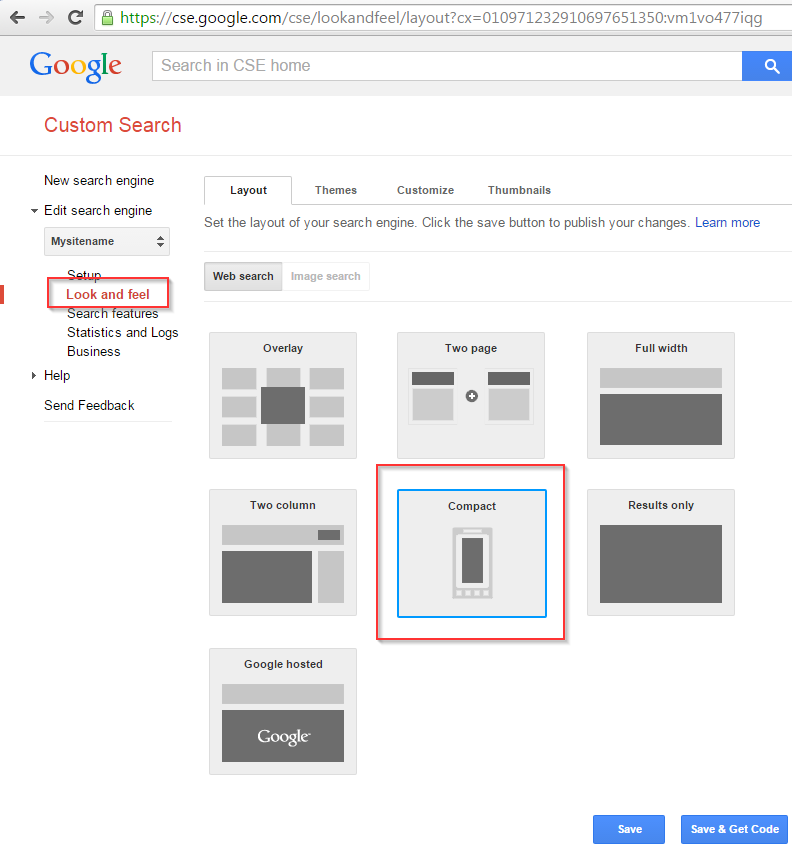
Task: Expand the Help section arrow
Action: (34, 375)
